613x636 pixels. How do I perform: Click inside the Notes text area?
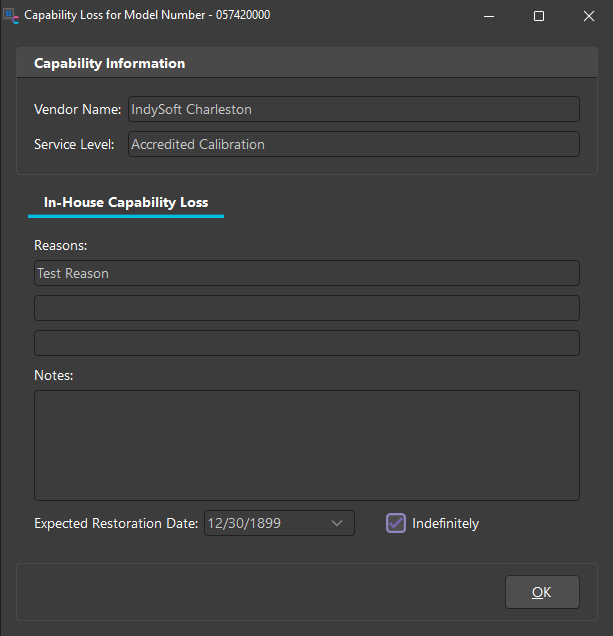306,445
